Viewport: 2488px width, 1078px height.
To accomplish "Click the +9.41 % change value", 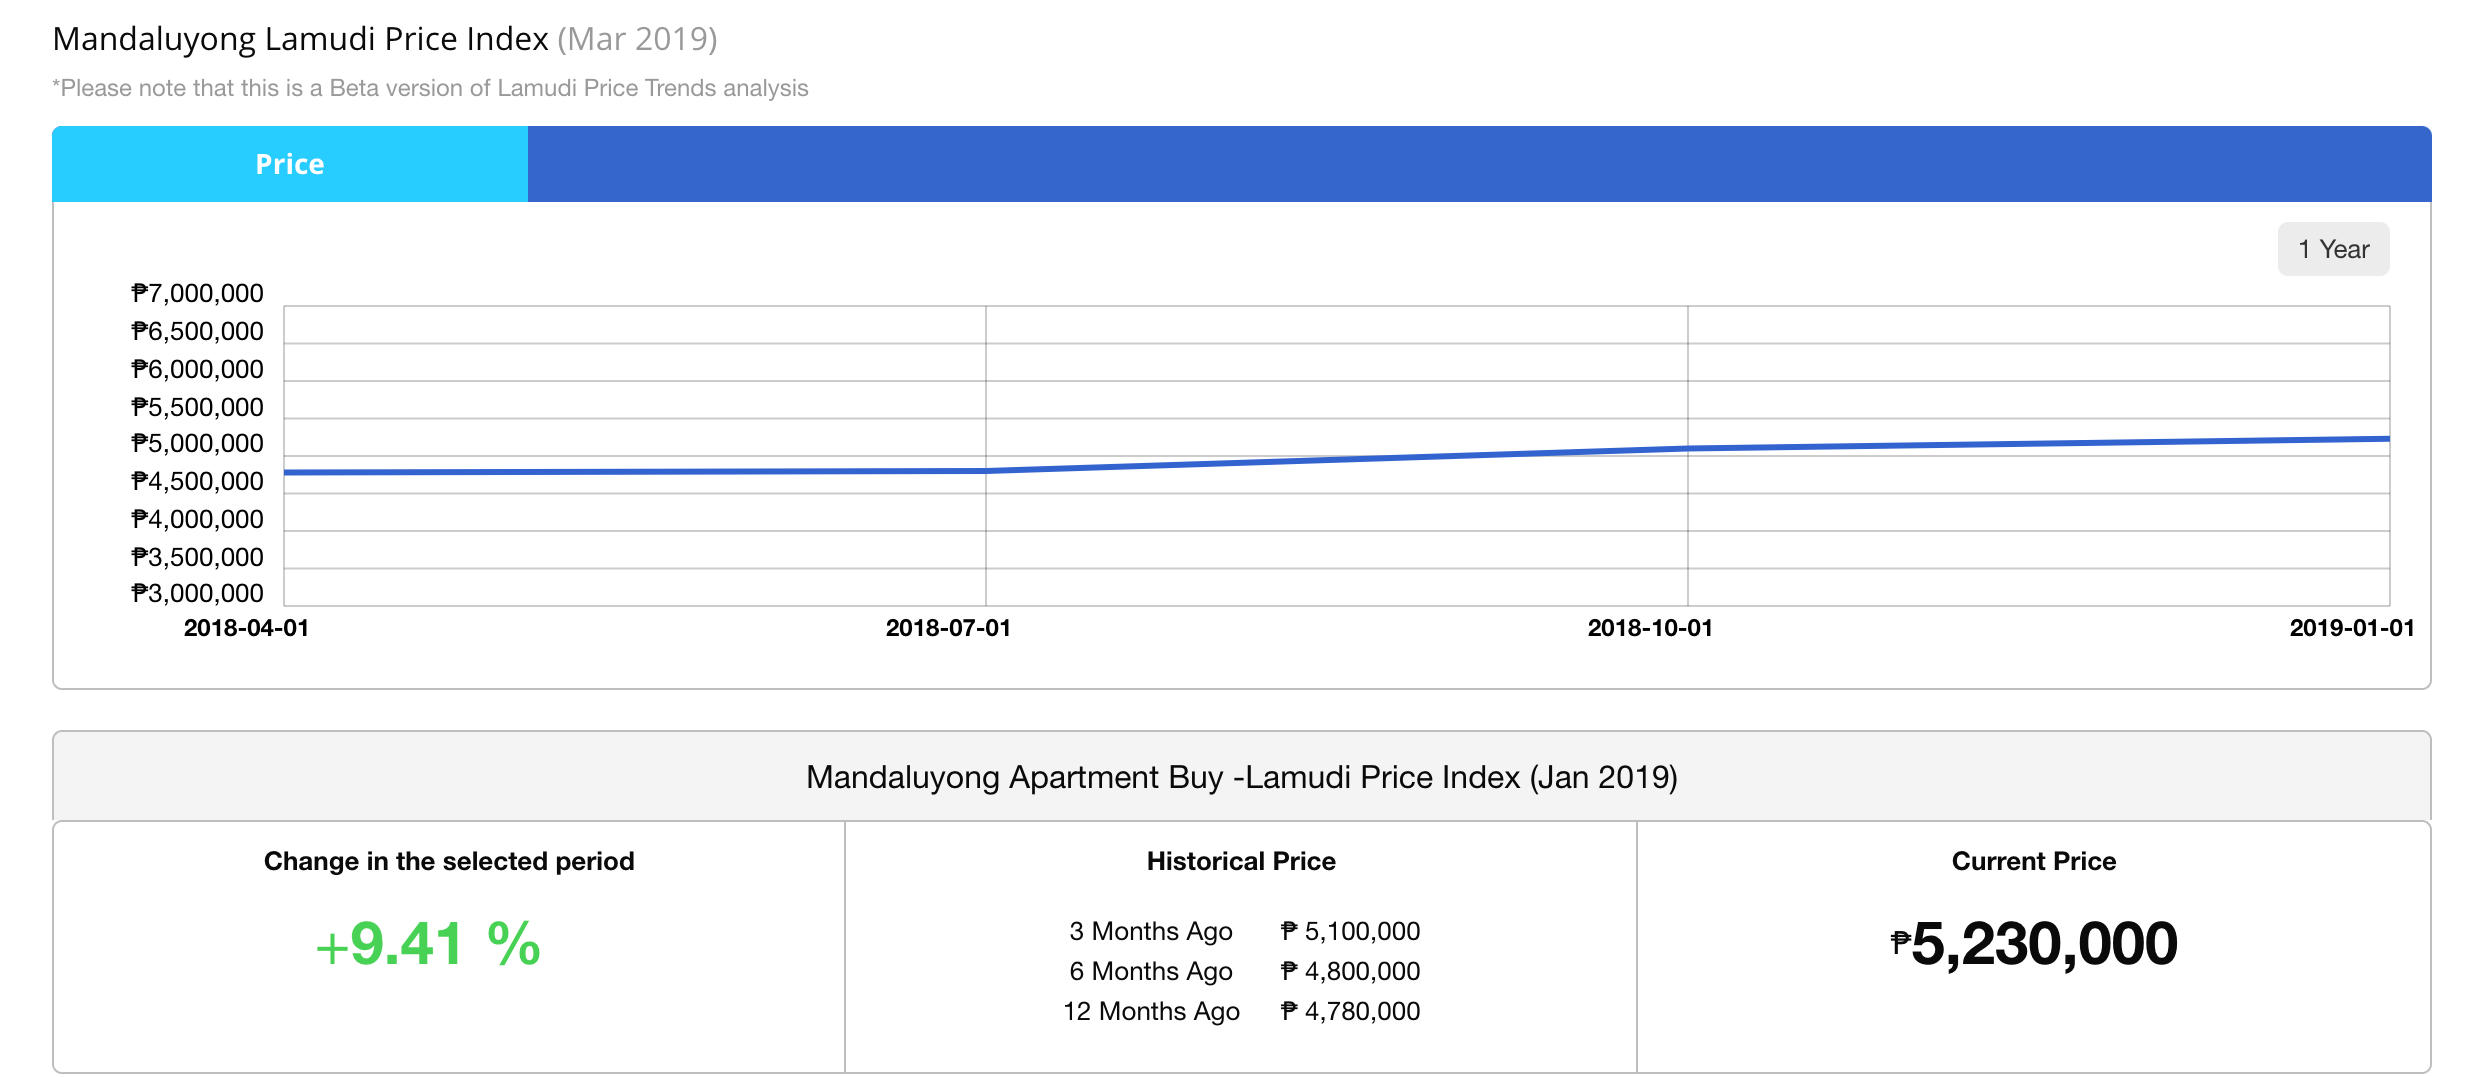I will (428, 944).
